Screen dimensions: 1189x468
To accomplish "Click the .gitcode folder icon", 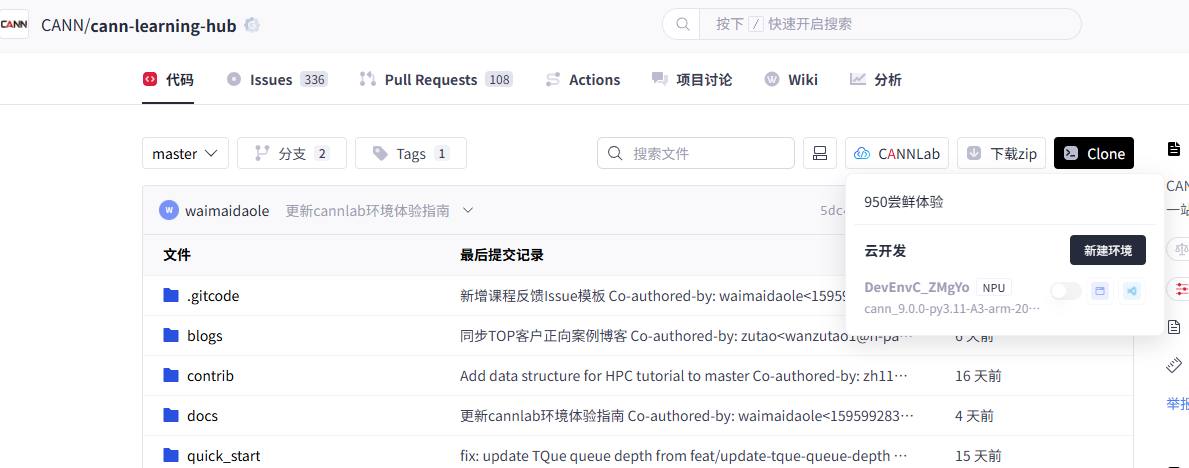I will (171, 295).
